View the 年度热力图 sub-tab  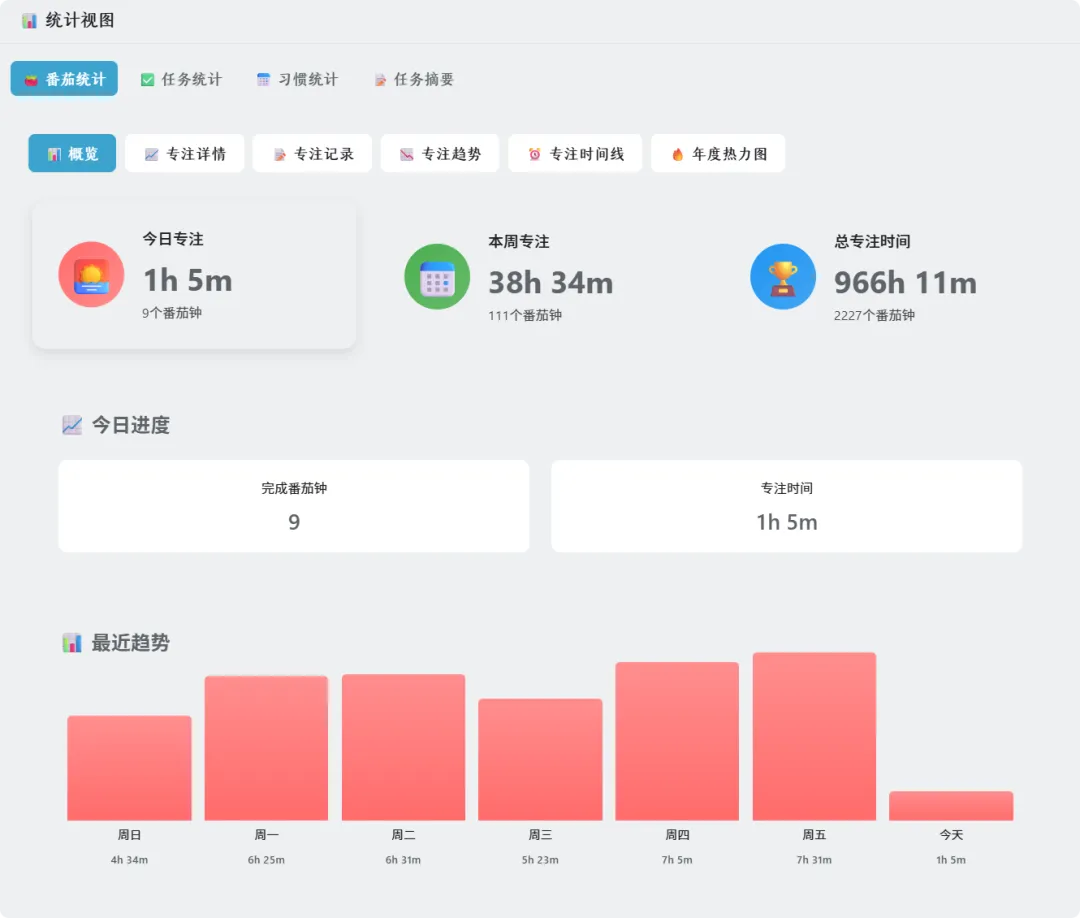coord(718,154)
